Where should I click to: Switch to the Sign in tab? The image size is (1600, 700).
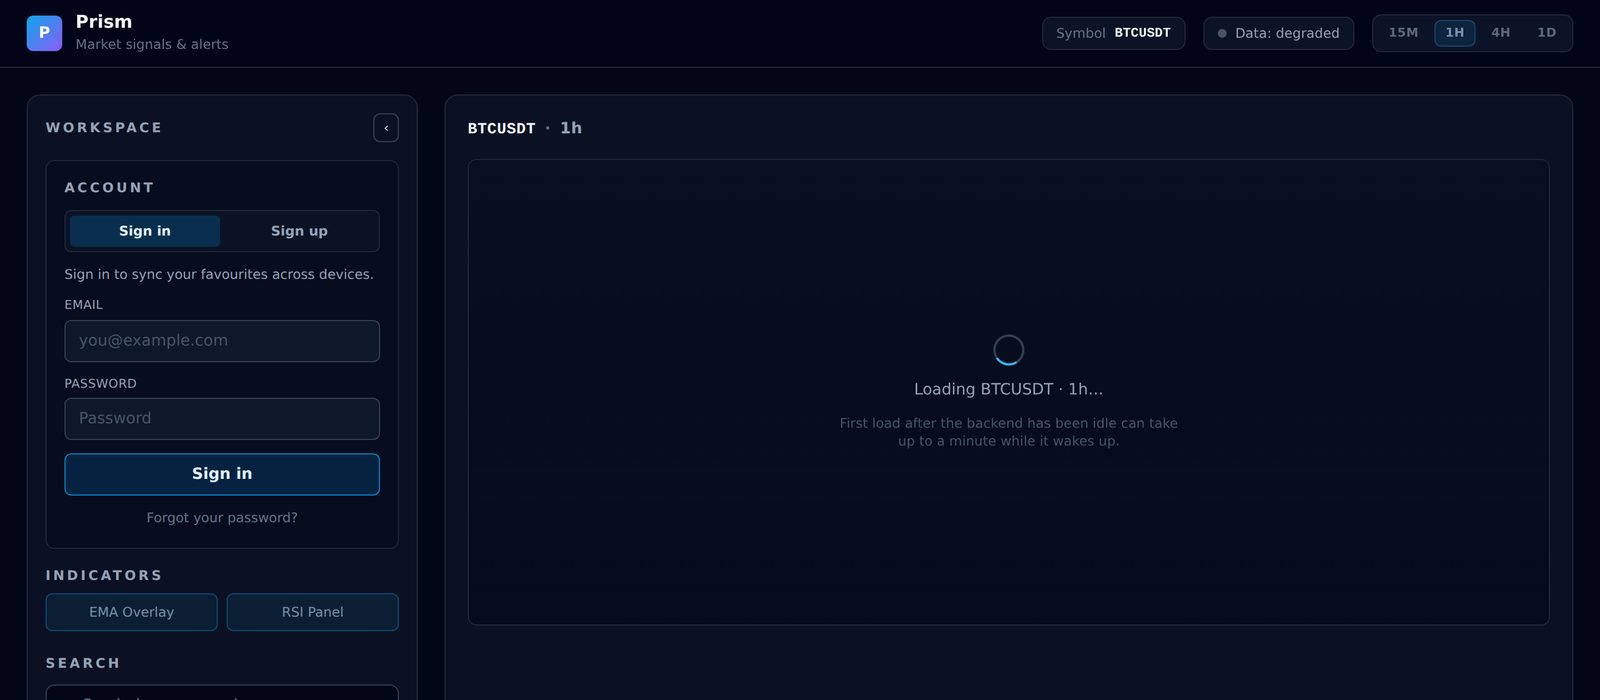(x=145, y=231)
